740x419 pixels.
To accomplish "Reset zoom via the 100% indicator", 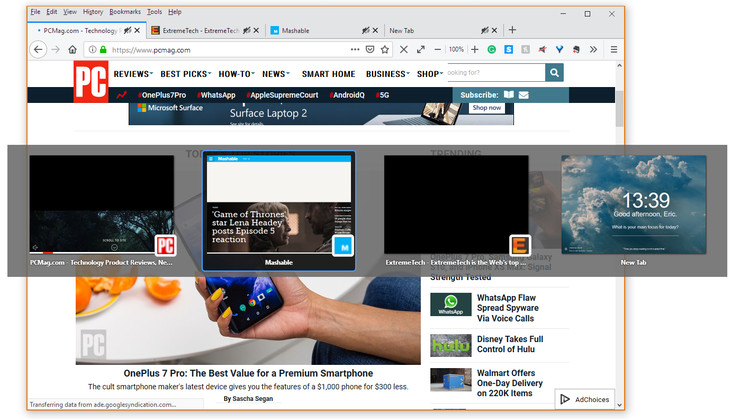I will [456, 50].
